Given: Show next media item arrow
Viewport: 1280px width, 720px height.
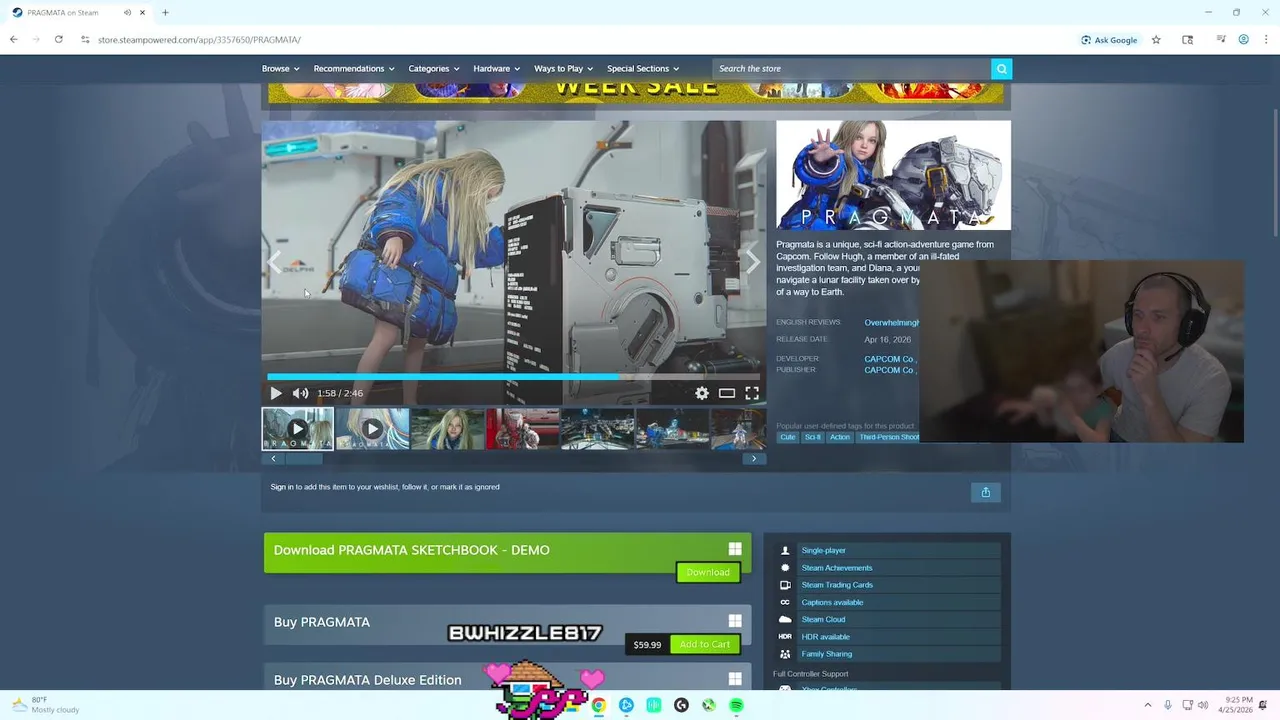Looking at the screenshot, I should point(752,262).
